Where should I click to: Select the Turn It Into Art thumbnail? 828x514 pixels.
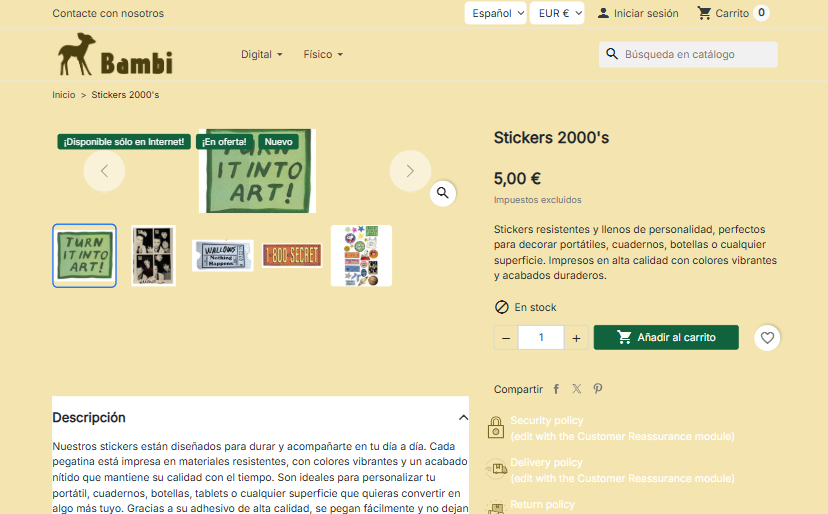coord(84,256)
